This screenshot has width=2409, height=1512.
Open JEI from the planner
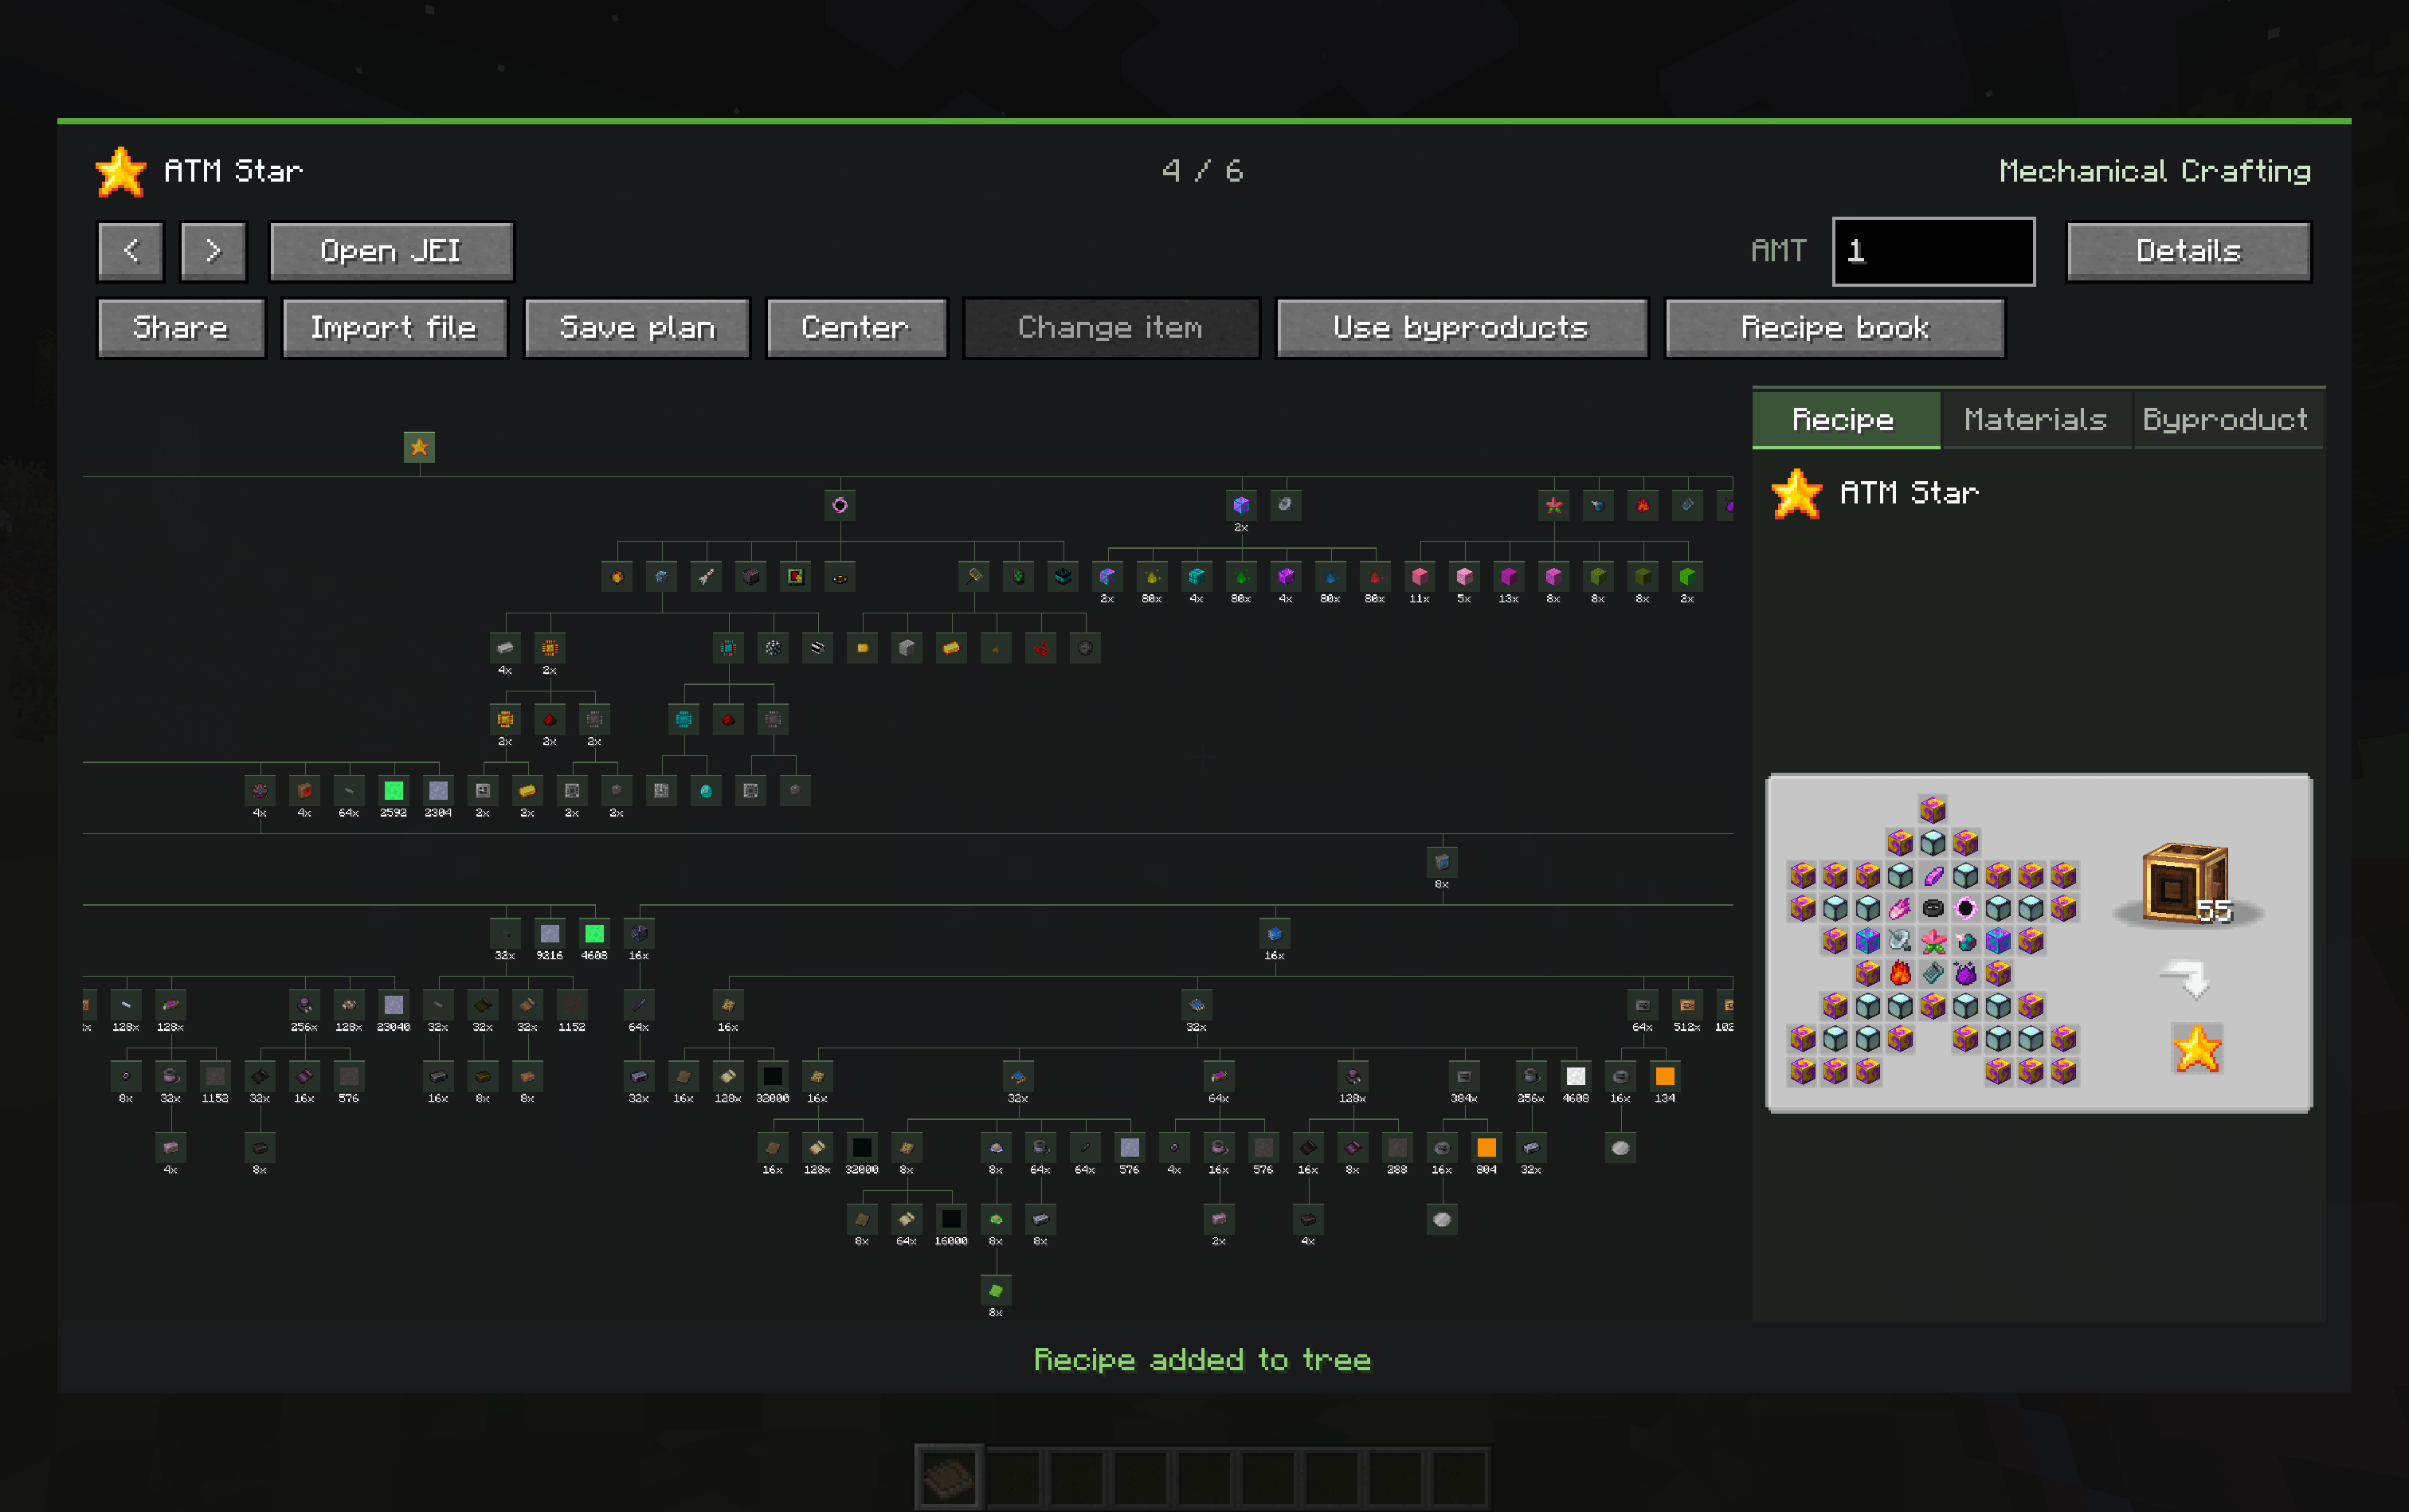pos(391,251)
